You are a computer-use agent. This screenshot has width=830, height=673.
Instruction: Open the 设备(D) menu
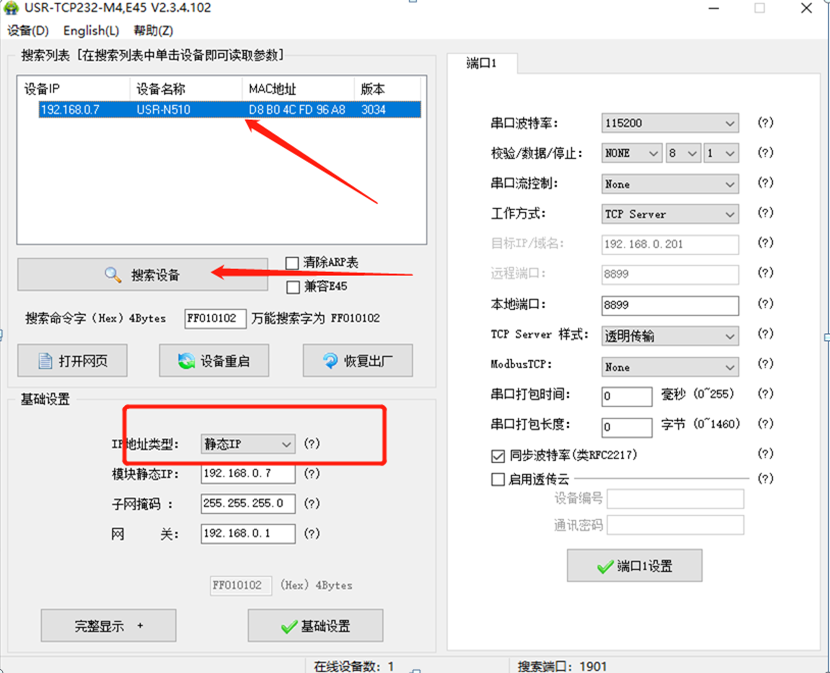28,31
